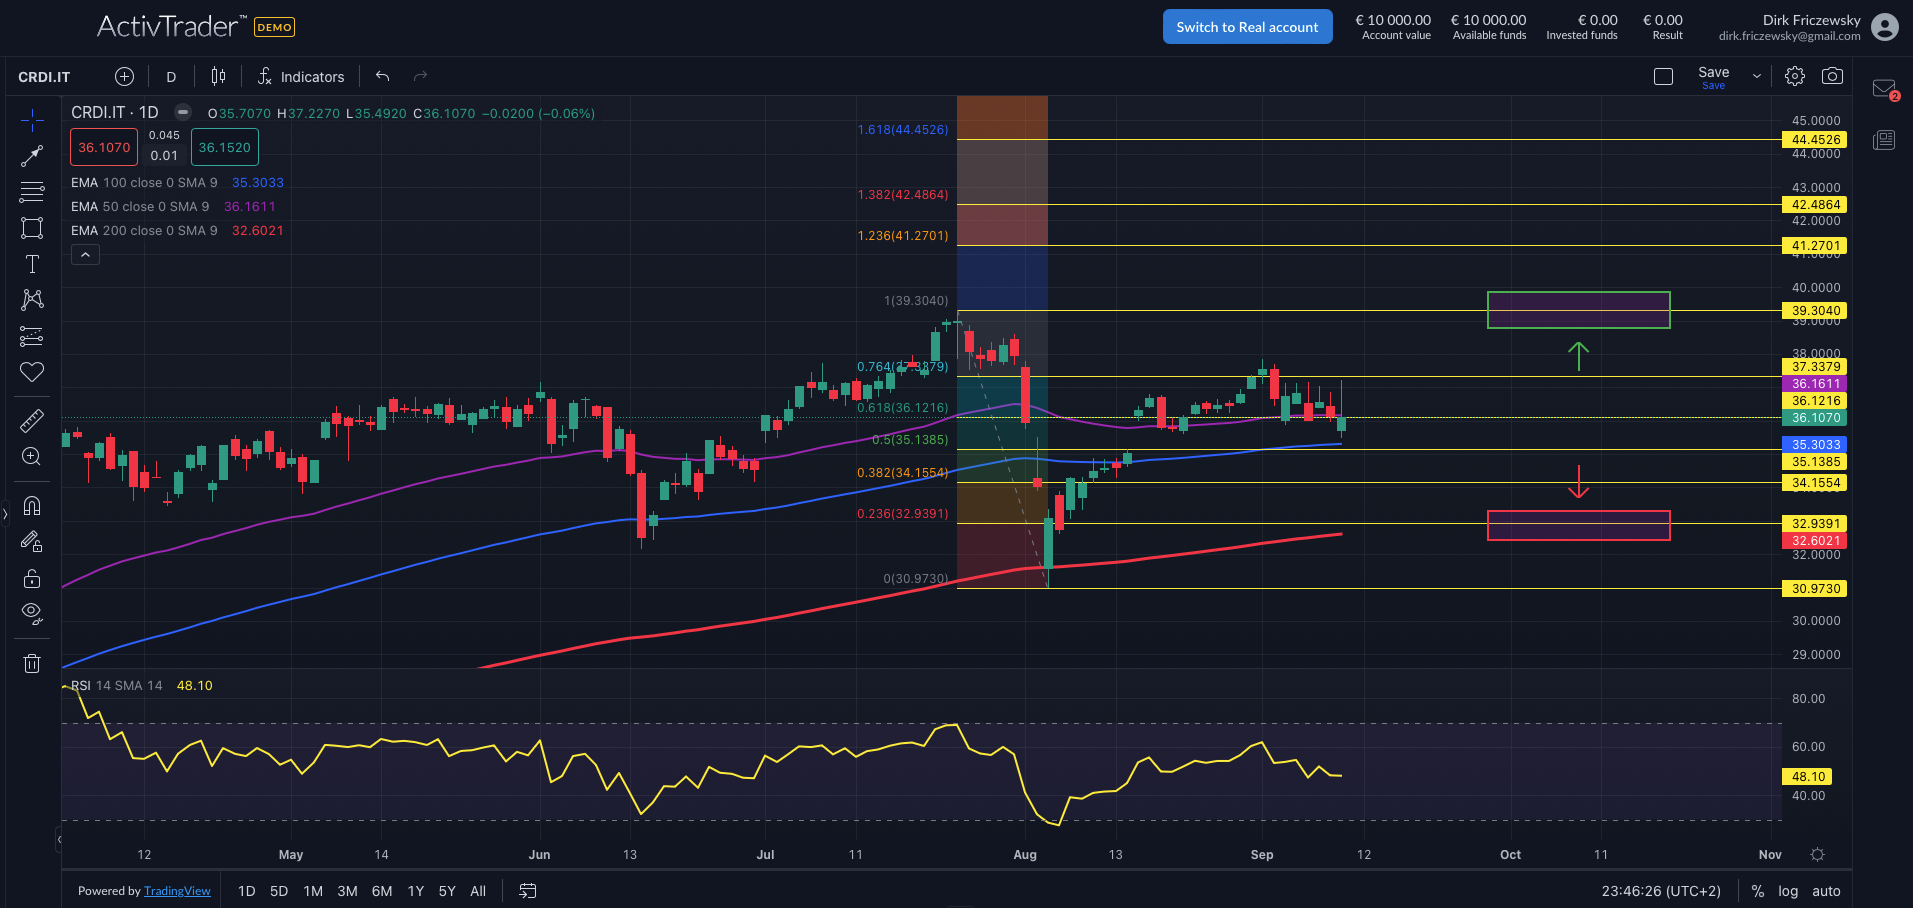This screenshot has width=1913, height=908.
Task: Activate the magnet snap mode
Action: (x=32, y=505)
